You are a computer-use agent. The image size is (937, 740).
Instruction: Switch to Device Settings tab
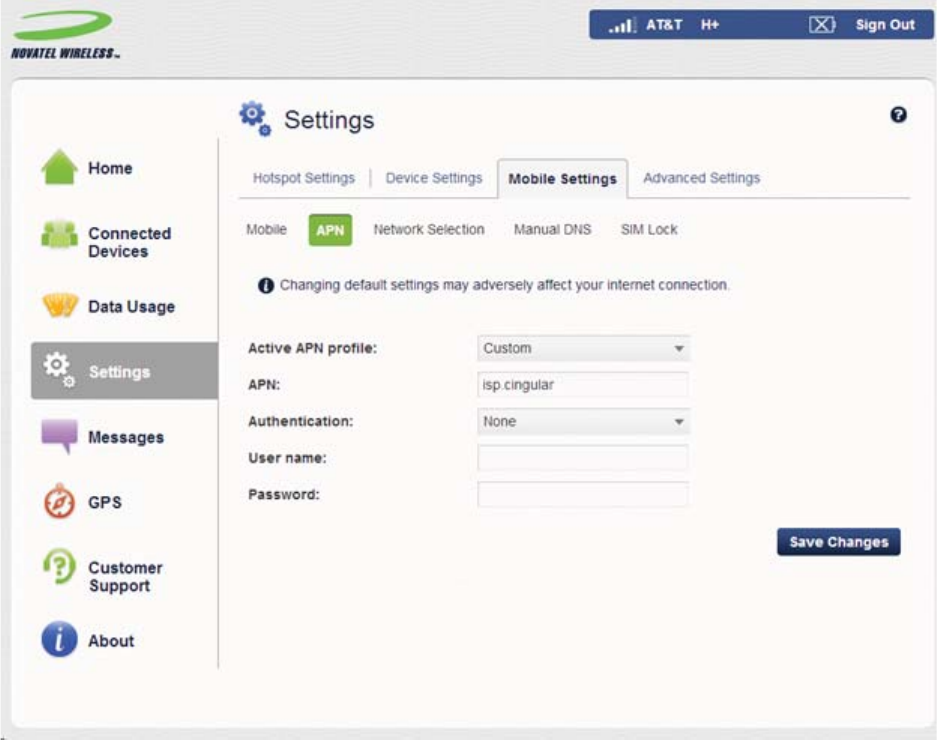pos(434,178)
